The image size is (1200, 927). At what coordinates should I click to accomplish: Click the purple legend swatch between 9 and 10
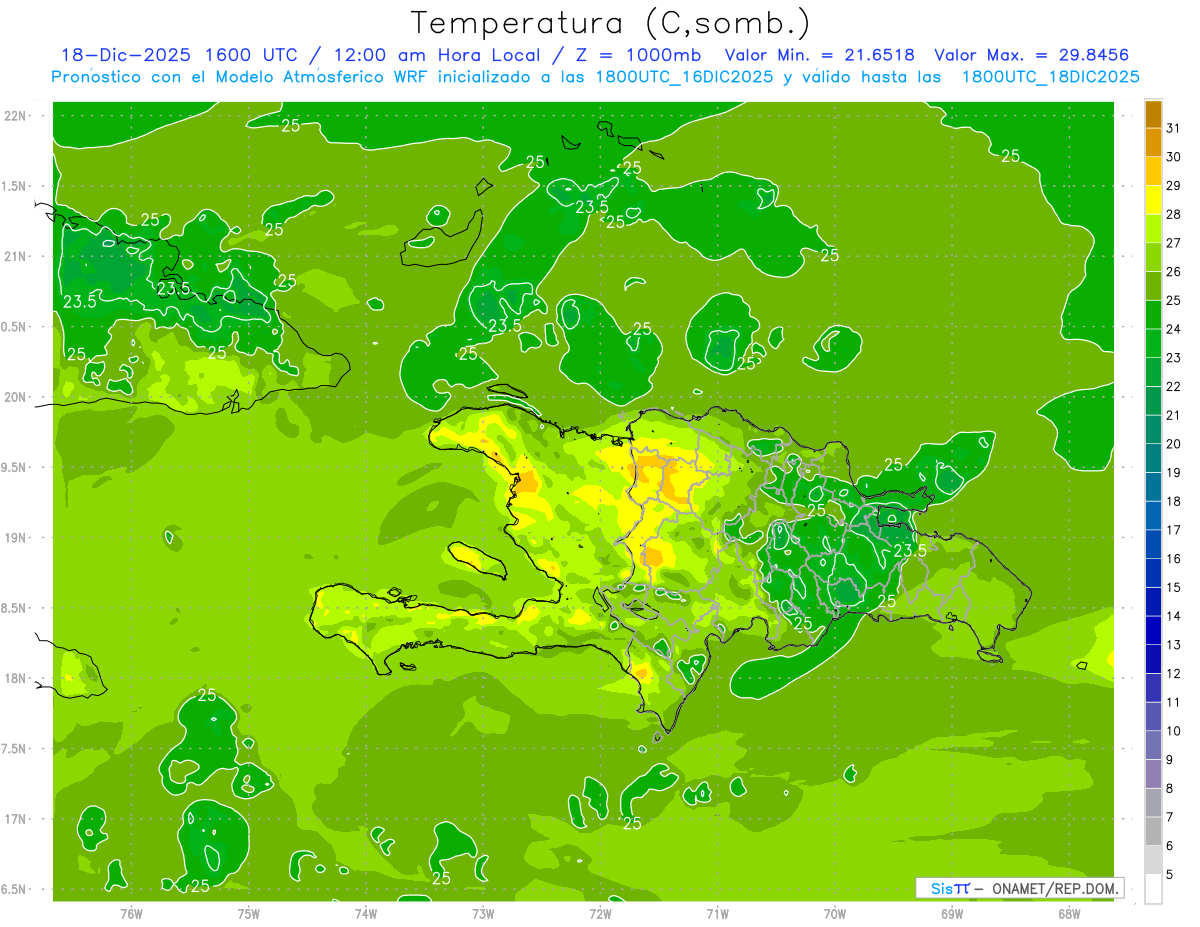pos(1153,745)
